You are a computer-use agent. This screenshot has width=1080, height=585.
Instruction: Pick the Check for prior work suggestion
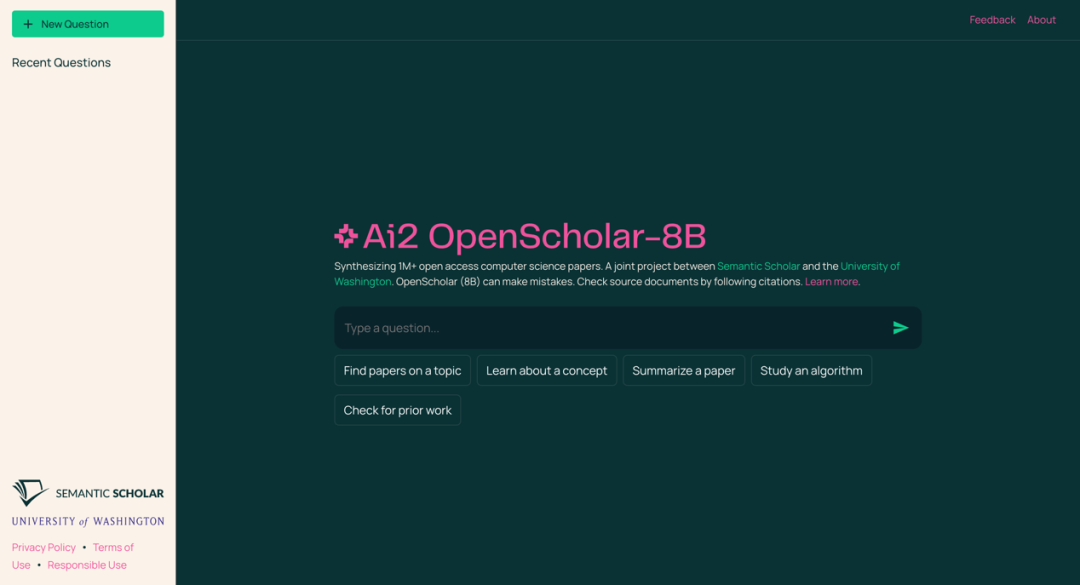pyautogui.click(x=397, y=410)
